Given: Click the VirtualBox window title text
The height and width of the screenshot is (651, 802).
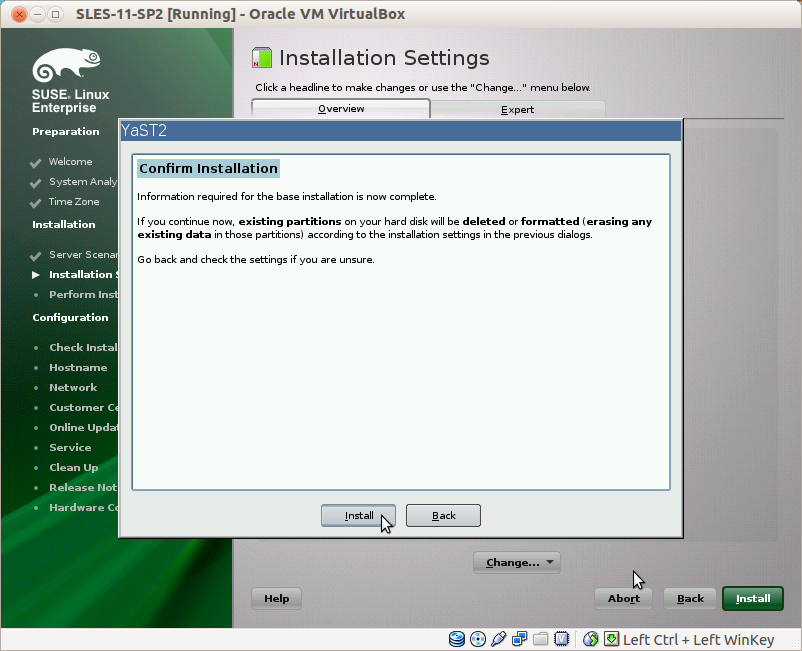Looking at the screenshot, I should tap(240, 14).
